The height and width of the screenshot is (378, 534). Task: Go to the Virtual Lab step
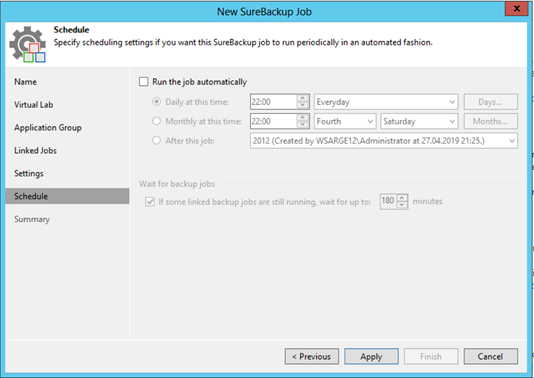pyautogui.click(x=33, y=105)
